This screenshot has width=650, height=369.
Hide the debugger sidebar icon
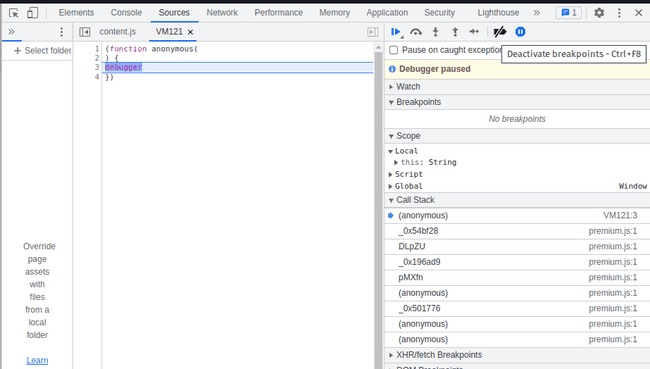tap(373, 32)
